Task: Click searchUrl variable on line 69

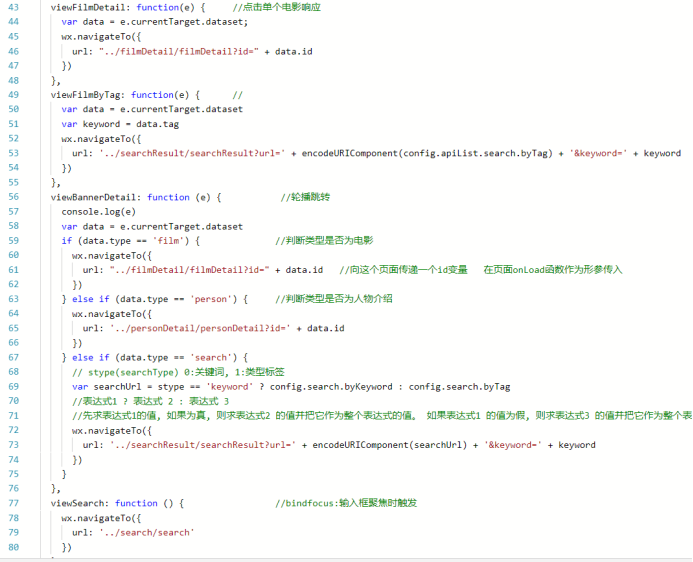Action: pyautogui.click(x=117, y=387)
